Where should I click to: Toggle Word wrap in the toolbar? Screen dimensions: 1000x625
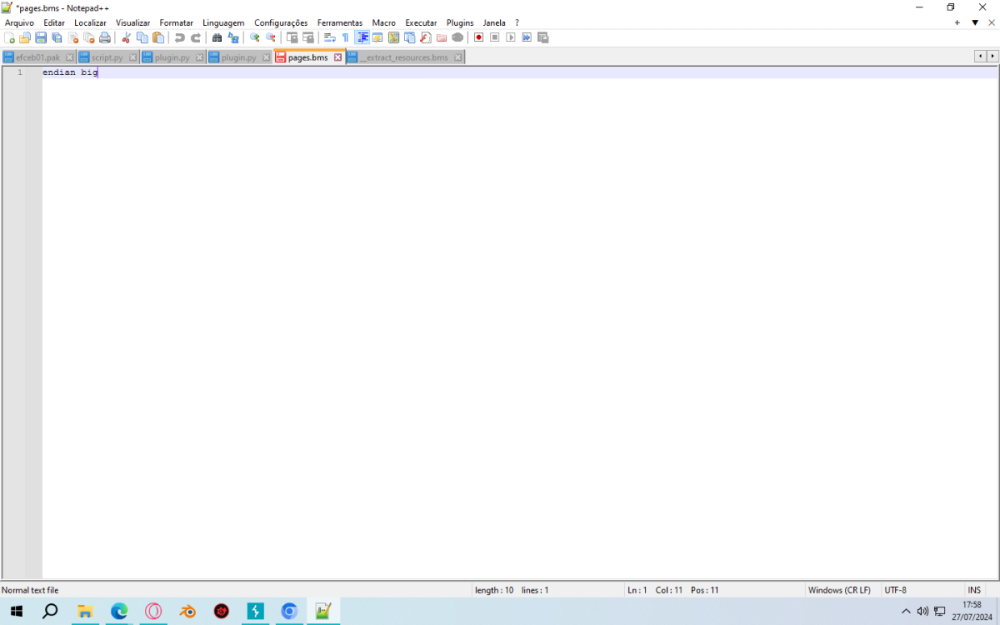click(x=329, y=38)
